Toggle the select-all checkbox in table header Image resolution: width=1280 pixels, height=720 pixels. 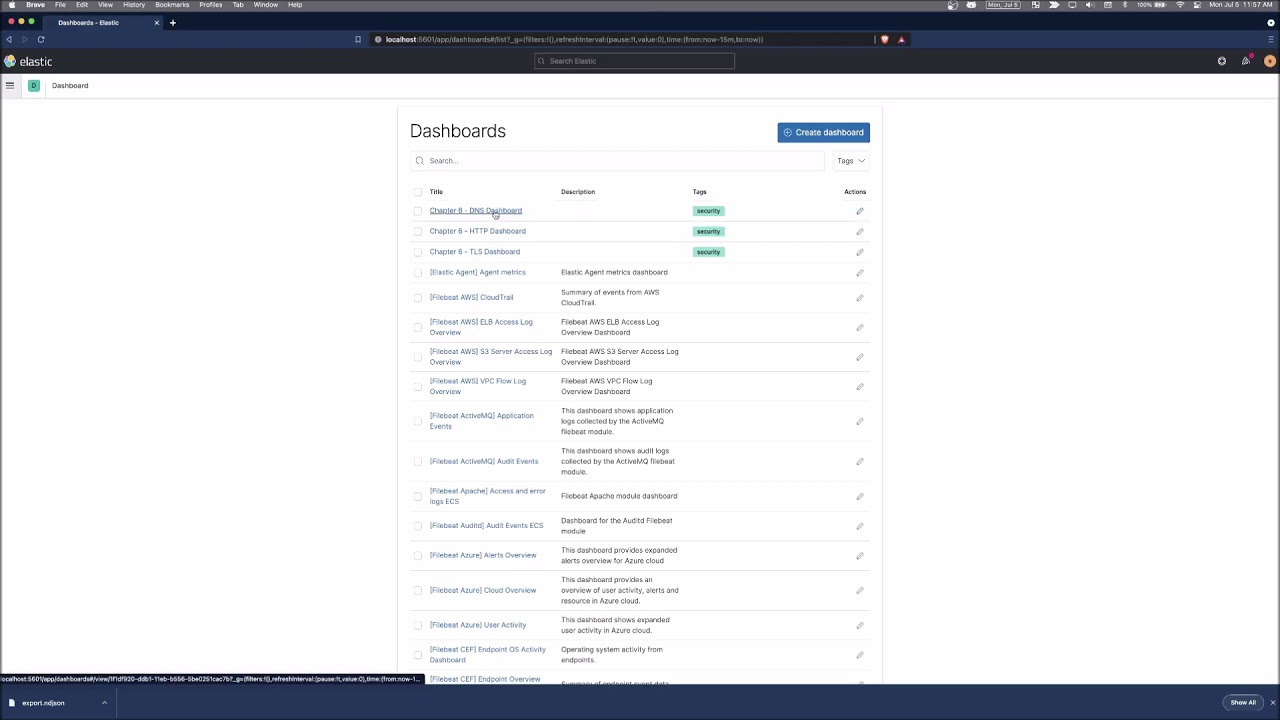point(418,192)
